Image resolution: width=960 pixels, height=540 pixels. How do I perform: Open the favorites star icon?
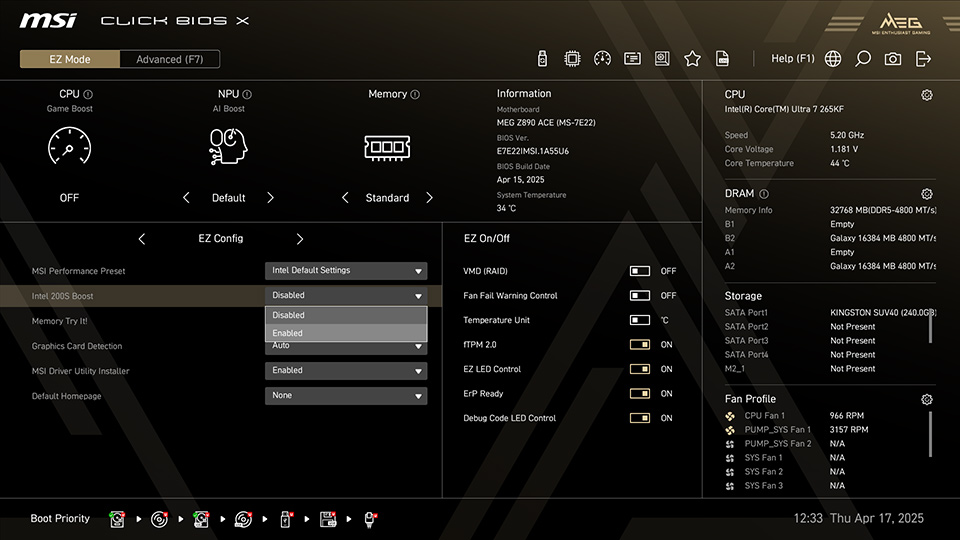(x=692, y=59)
